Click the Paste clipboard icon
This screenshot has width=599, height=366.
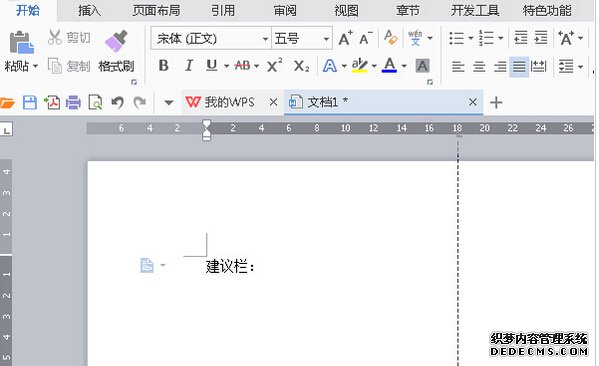click(21, 42)
